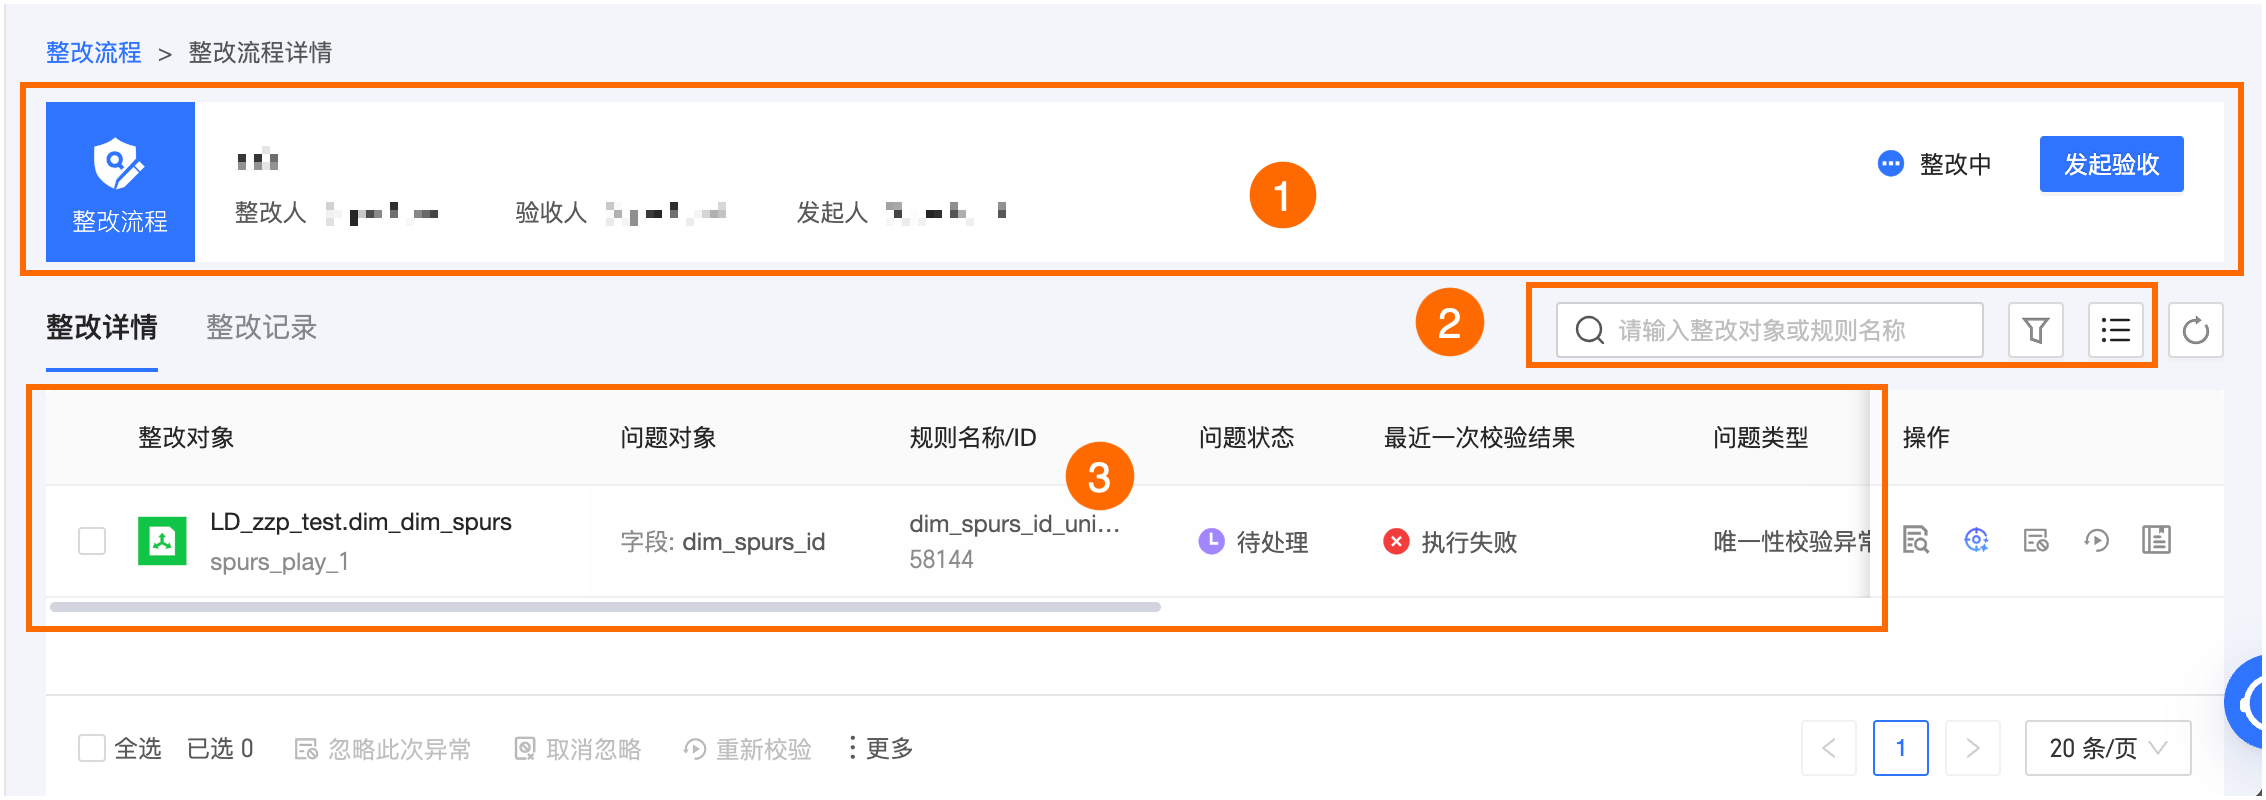Click the 发起验收 button

click(2111, 164)
